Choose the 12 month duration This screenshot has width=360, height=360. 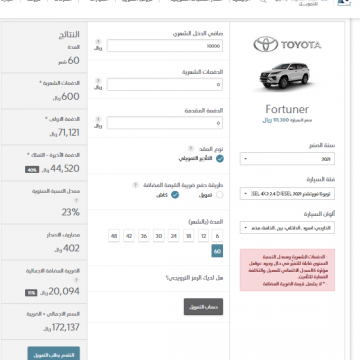pos(203,236)
